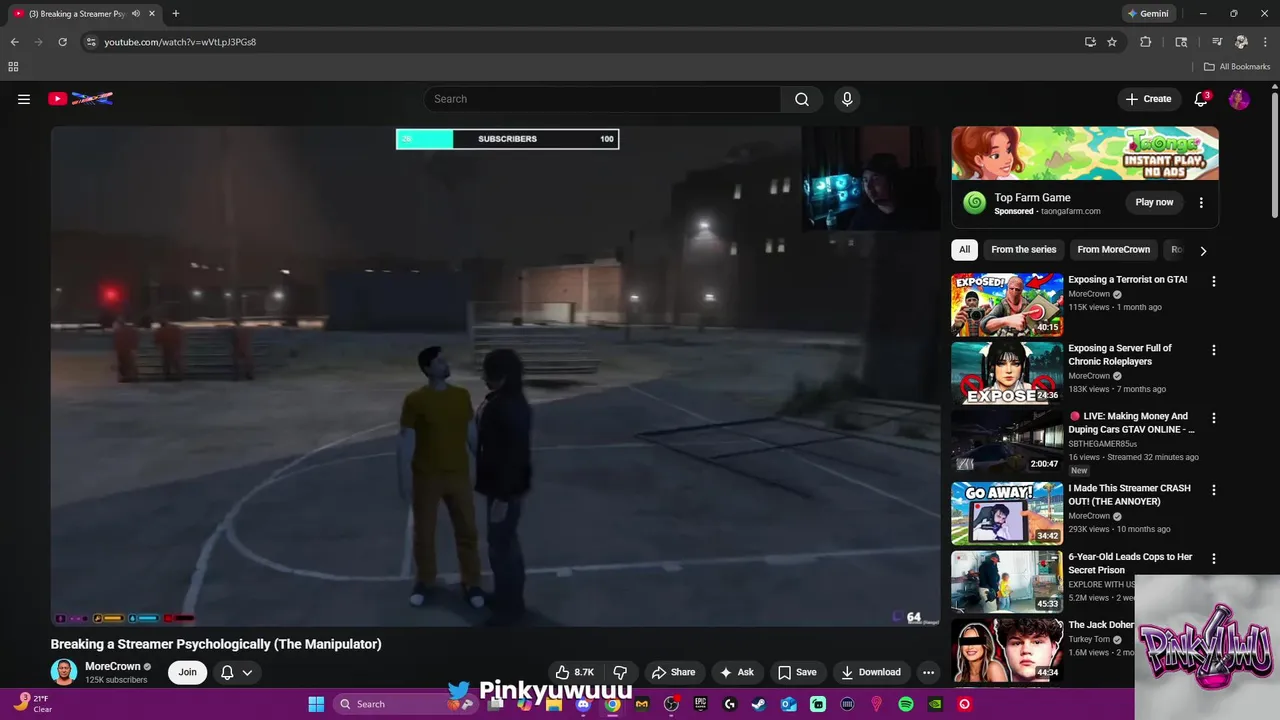
Task: Open the YouTube hamburger guide menu
Action: coord(24,99)
